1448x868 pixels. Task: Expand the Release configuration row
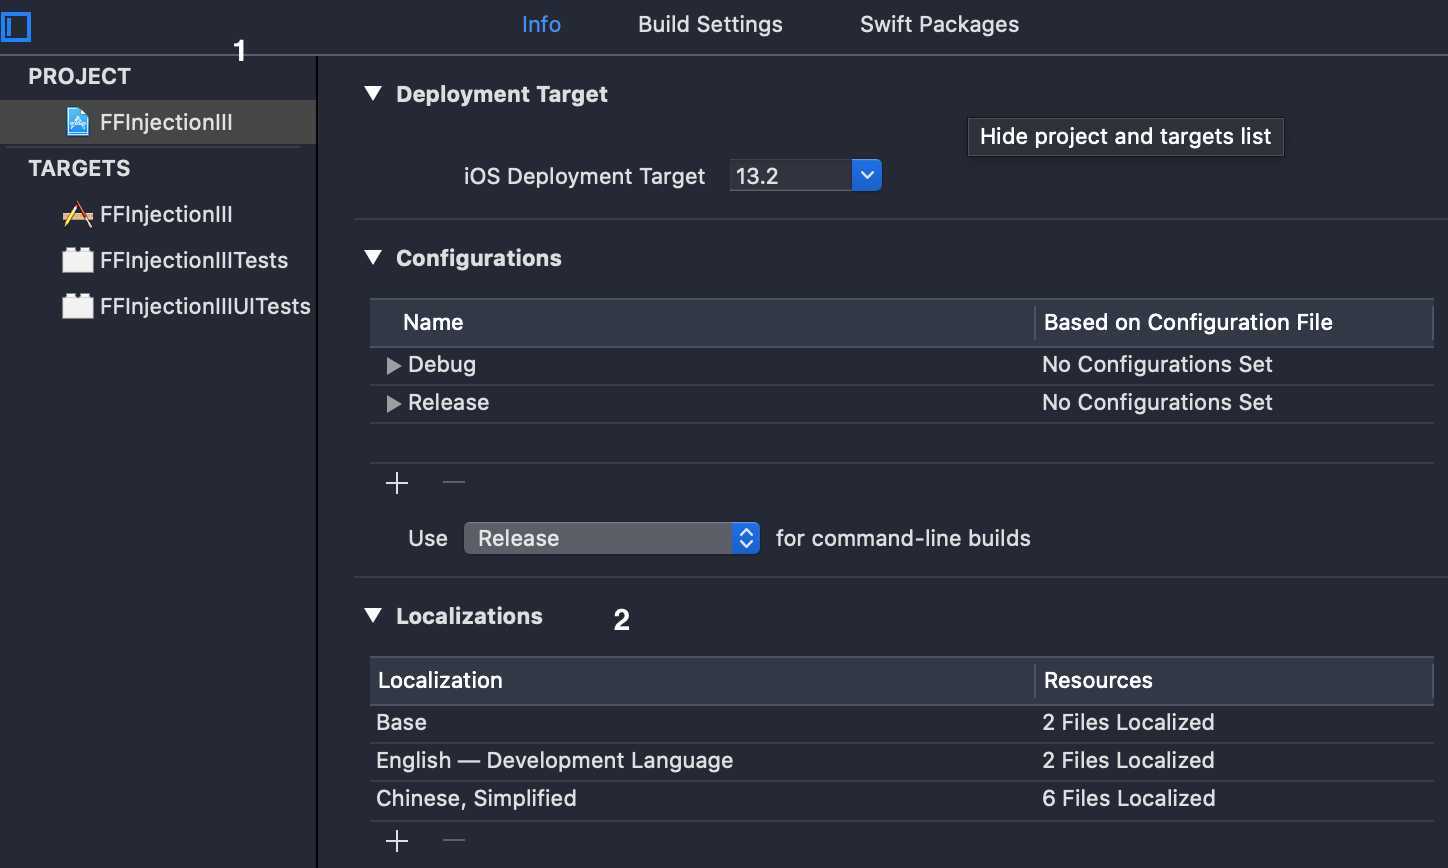pos(393,403)
